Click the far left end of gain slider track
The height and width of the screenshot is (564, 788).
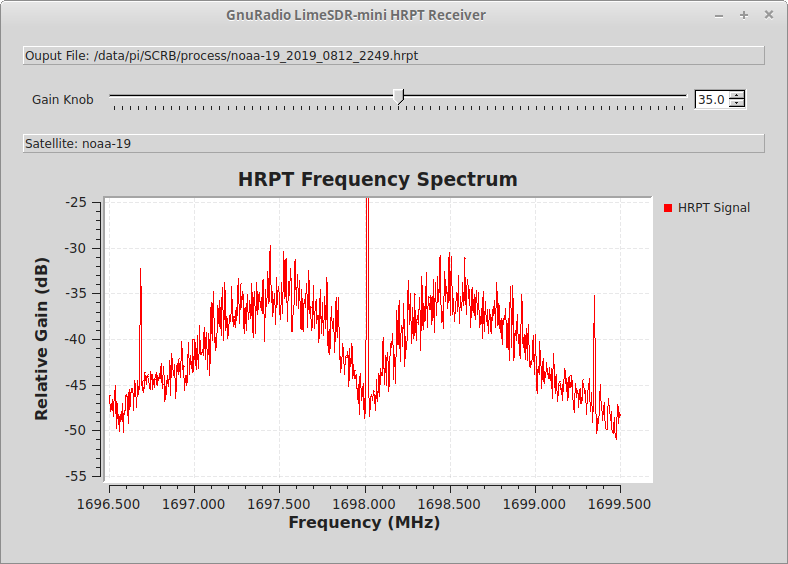(113, 97)
